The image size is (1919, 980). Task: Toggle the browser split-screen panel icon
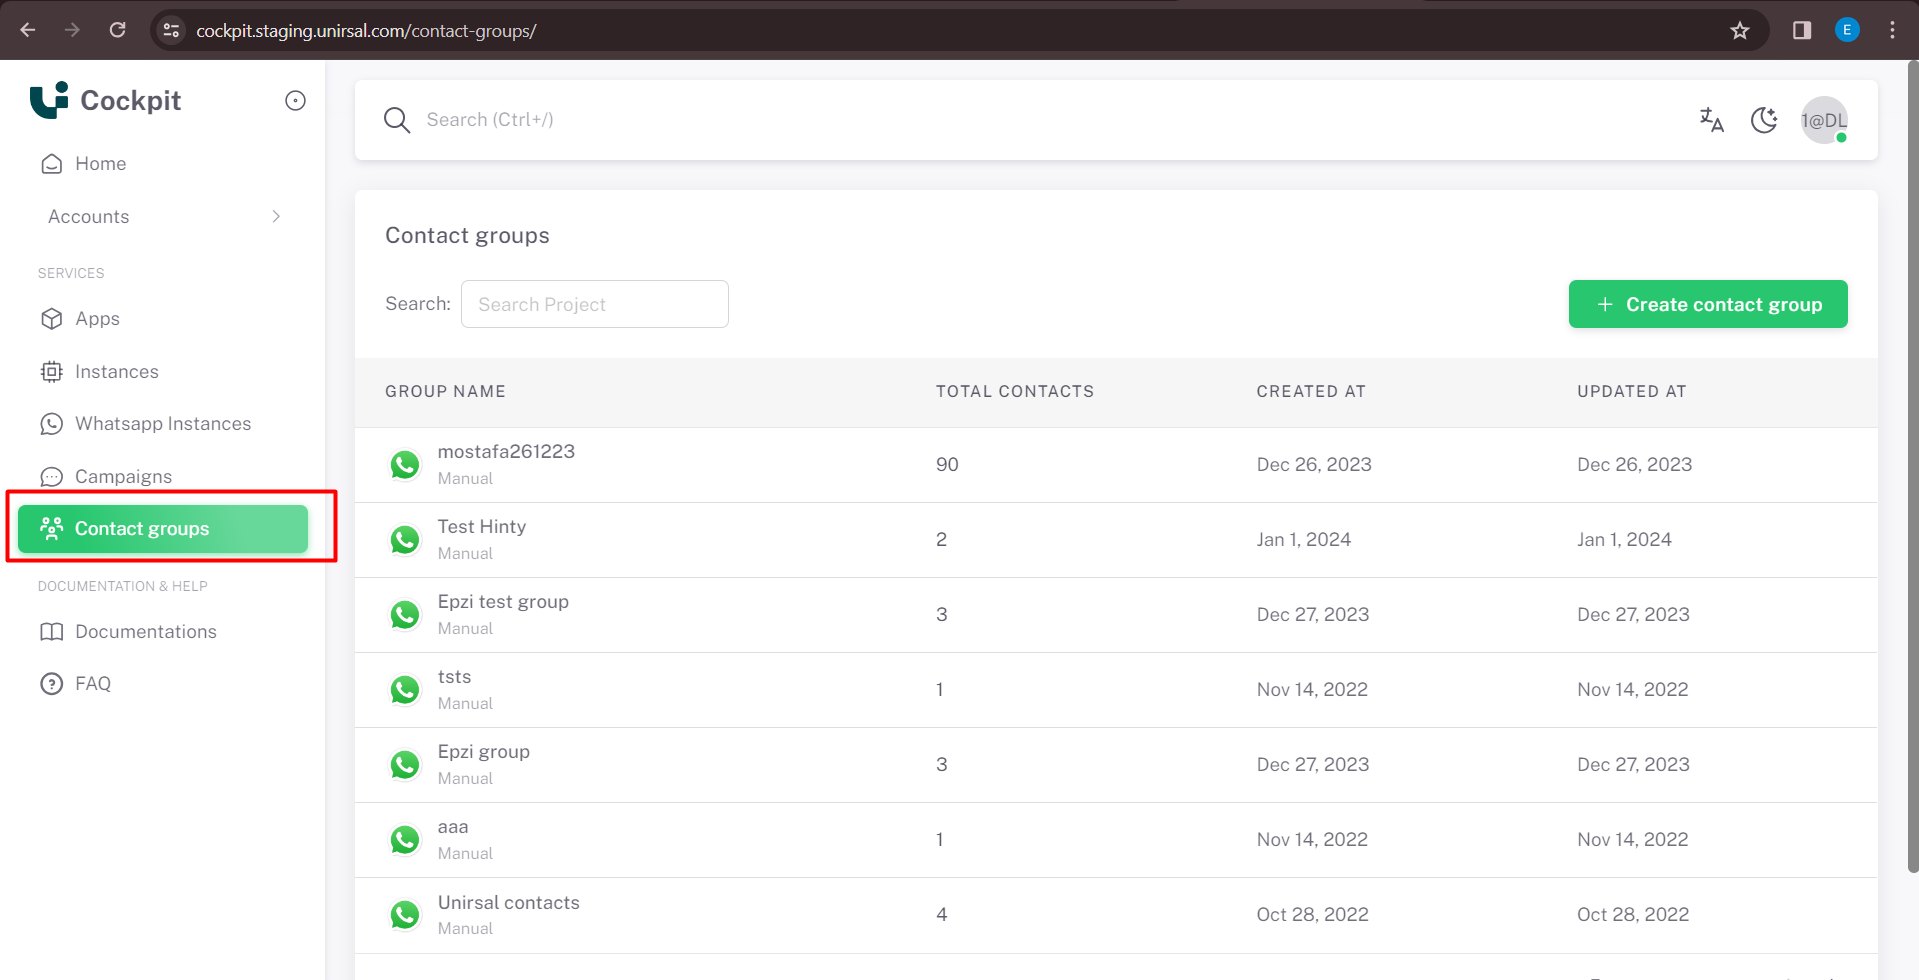pos(1801,30)
